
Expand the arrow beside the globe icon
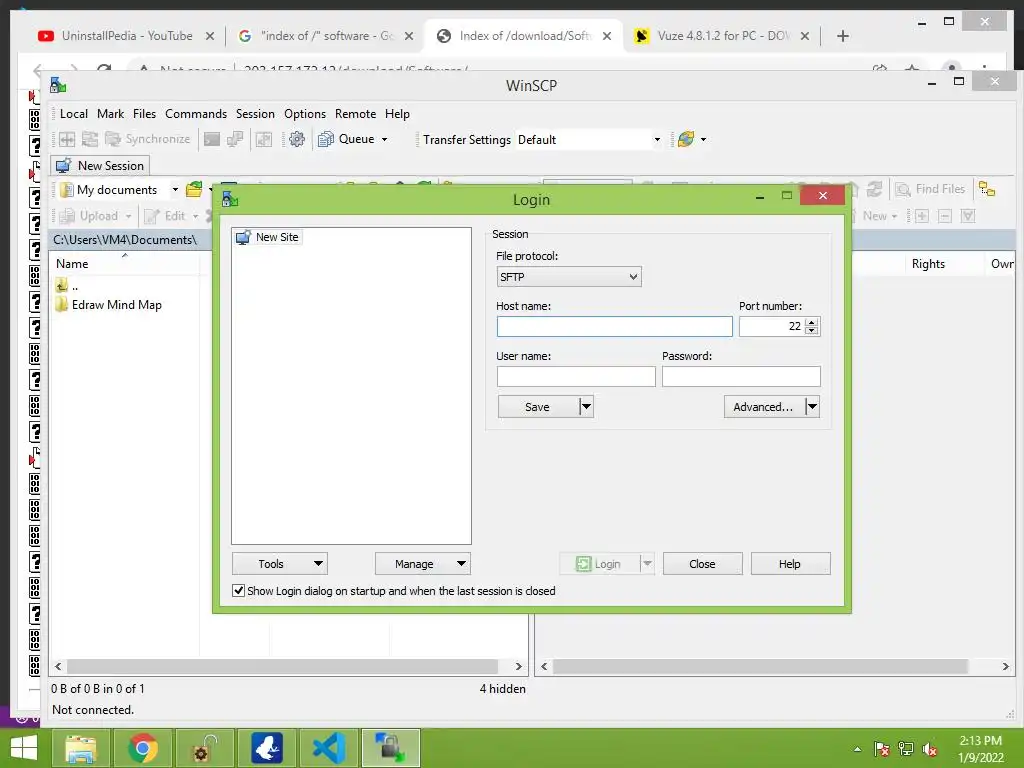point(703,139)
